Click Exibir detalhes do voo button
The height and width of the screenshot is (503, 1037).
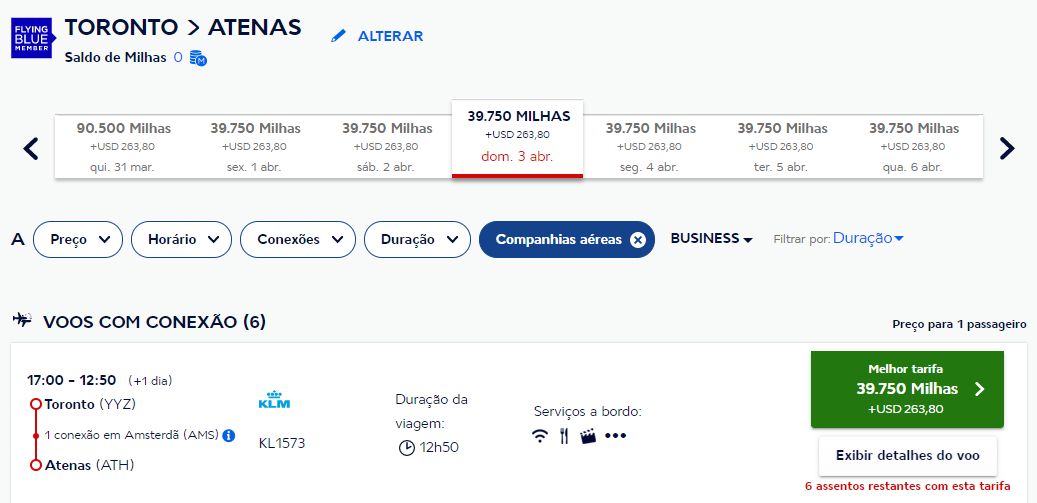[x=907, y=455]
